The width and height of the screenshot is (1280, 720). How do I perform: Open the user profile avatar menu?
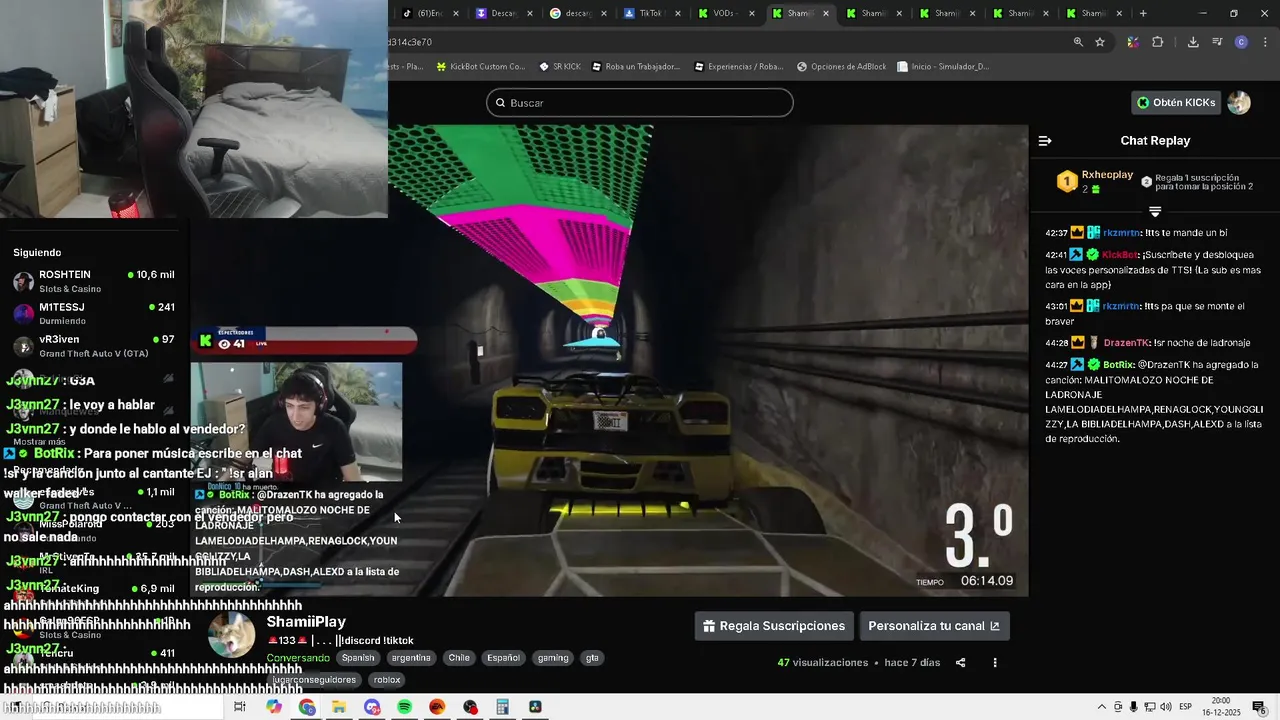pyautogui.click(x=1239, y=102)
